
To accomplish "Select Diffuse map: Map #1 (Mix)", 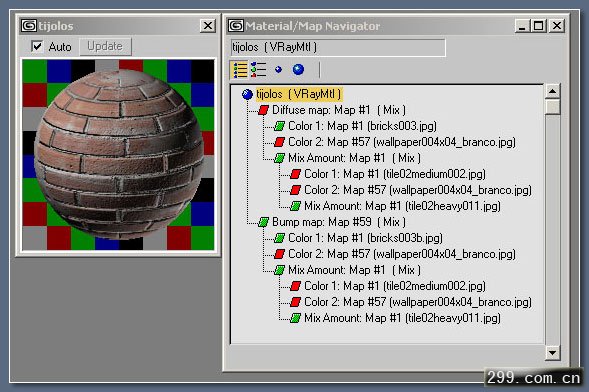I will click(x=338, y=110).
